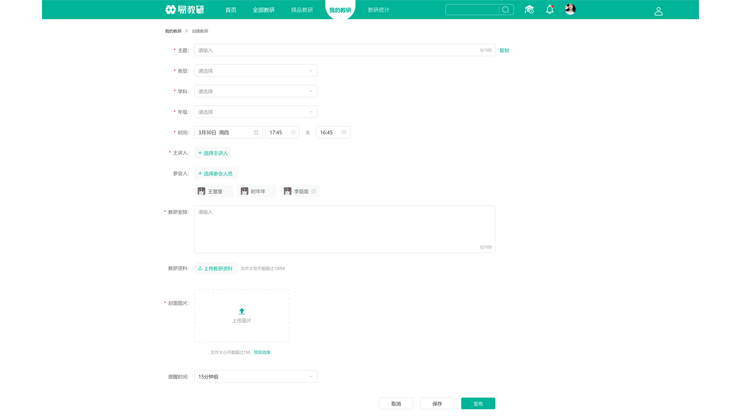Open the 精品教研 navigation tab

point(302,10)
